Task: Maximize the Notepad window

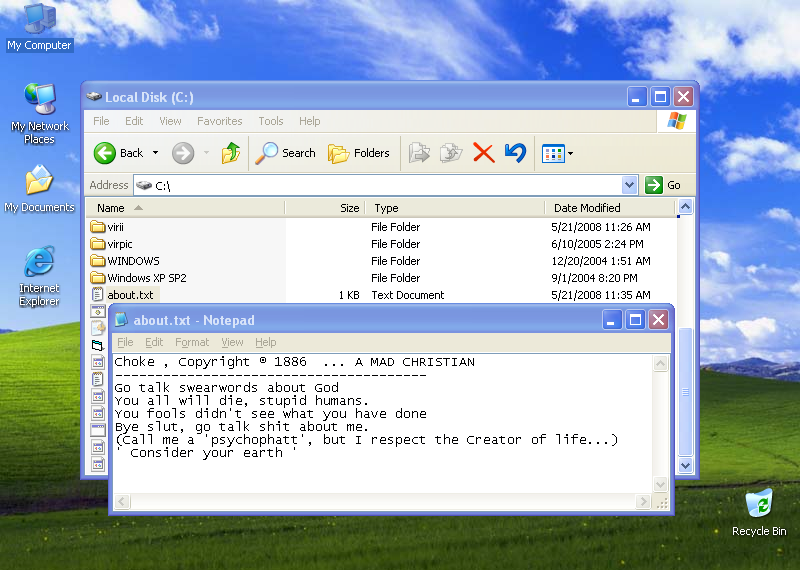Action: (635, 320)
